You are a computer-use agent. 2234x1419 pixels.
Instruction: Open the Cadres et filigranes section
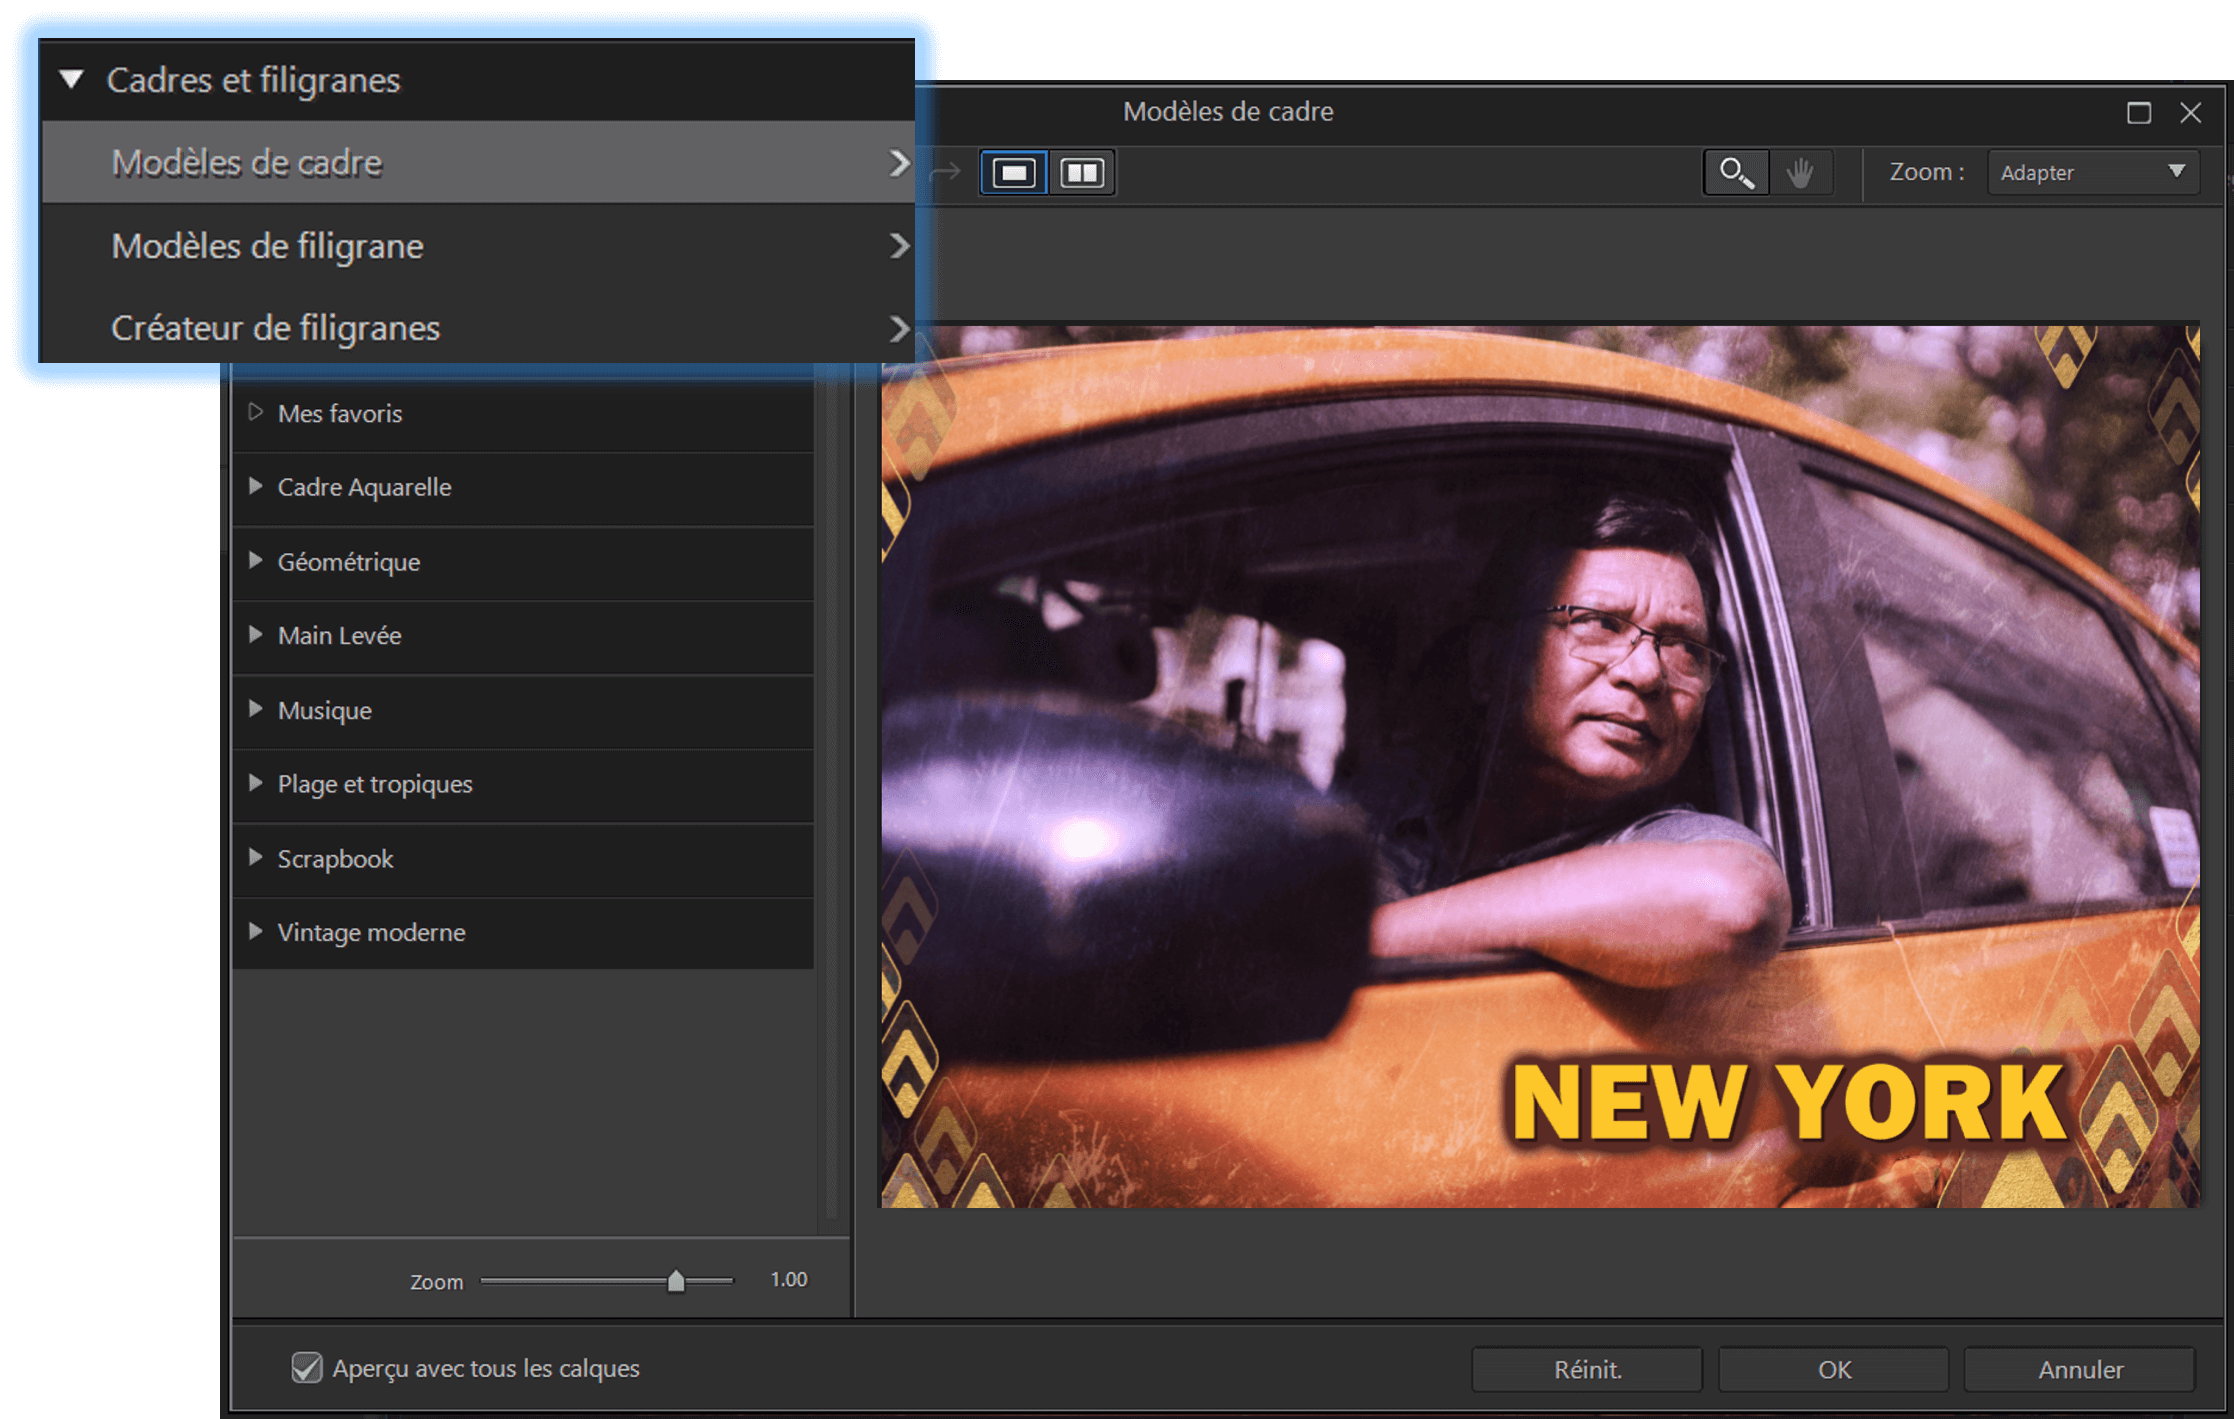[x=254, y=77]
